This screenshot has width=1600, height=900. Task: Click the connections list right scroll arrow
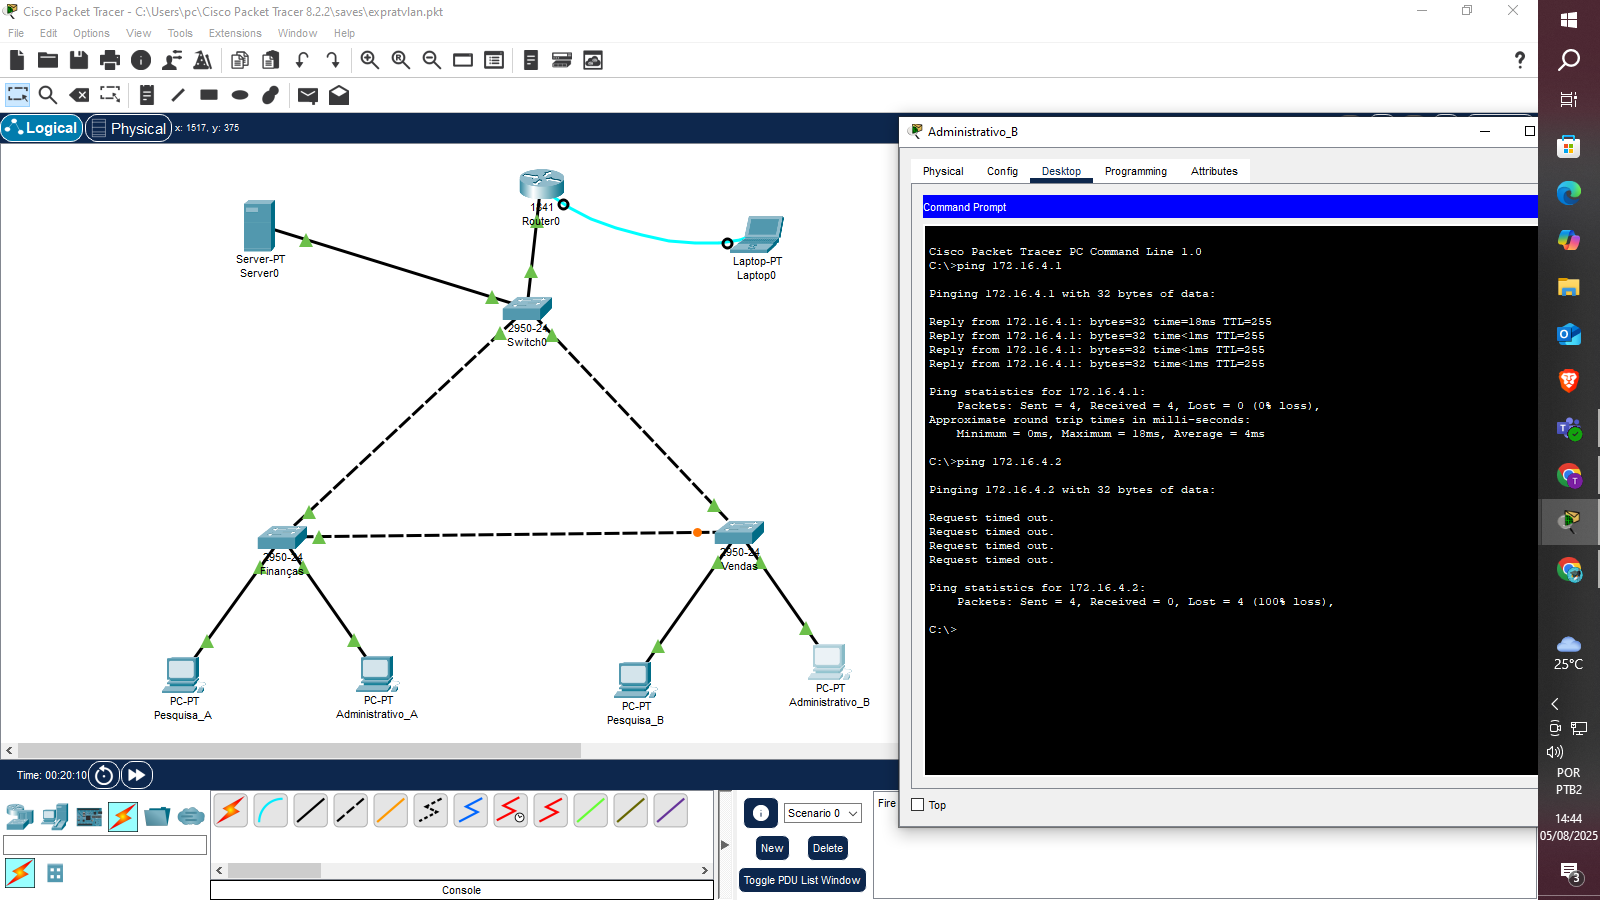(x=705, y=871)
